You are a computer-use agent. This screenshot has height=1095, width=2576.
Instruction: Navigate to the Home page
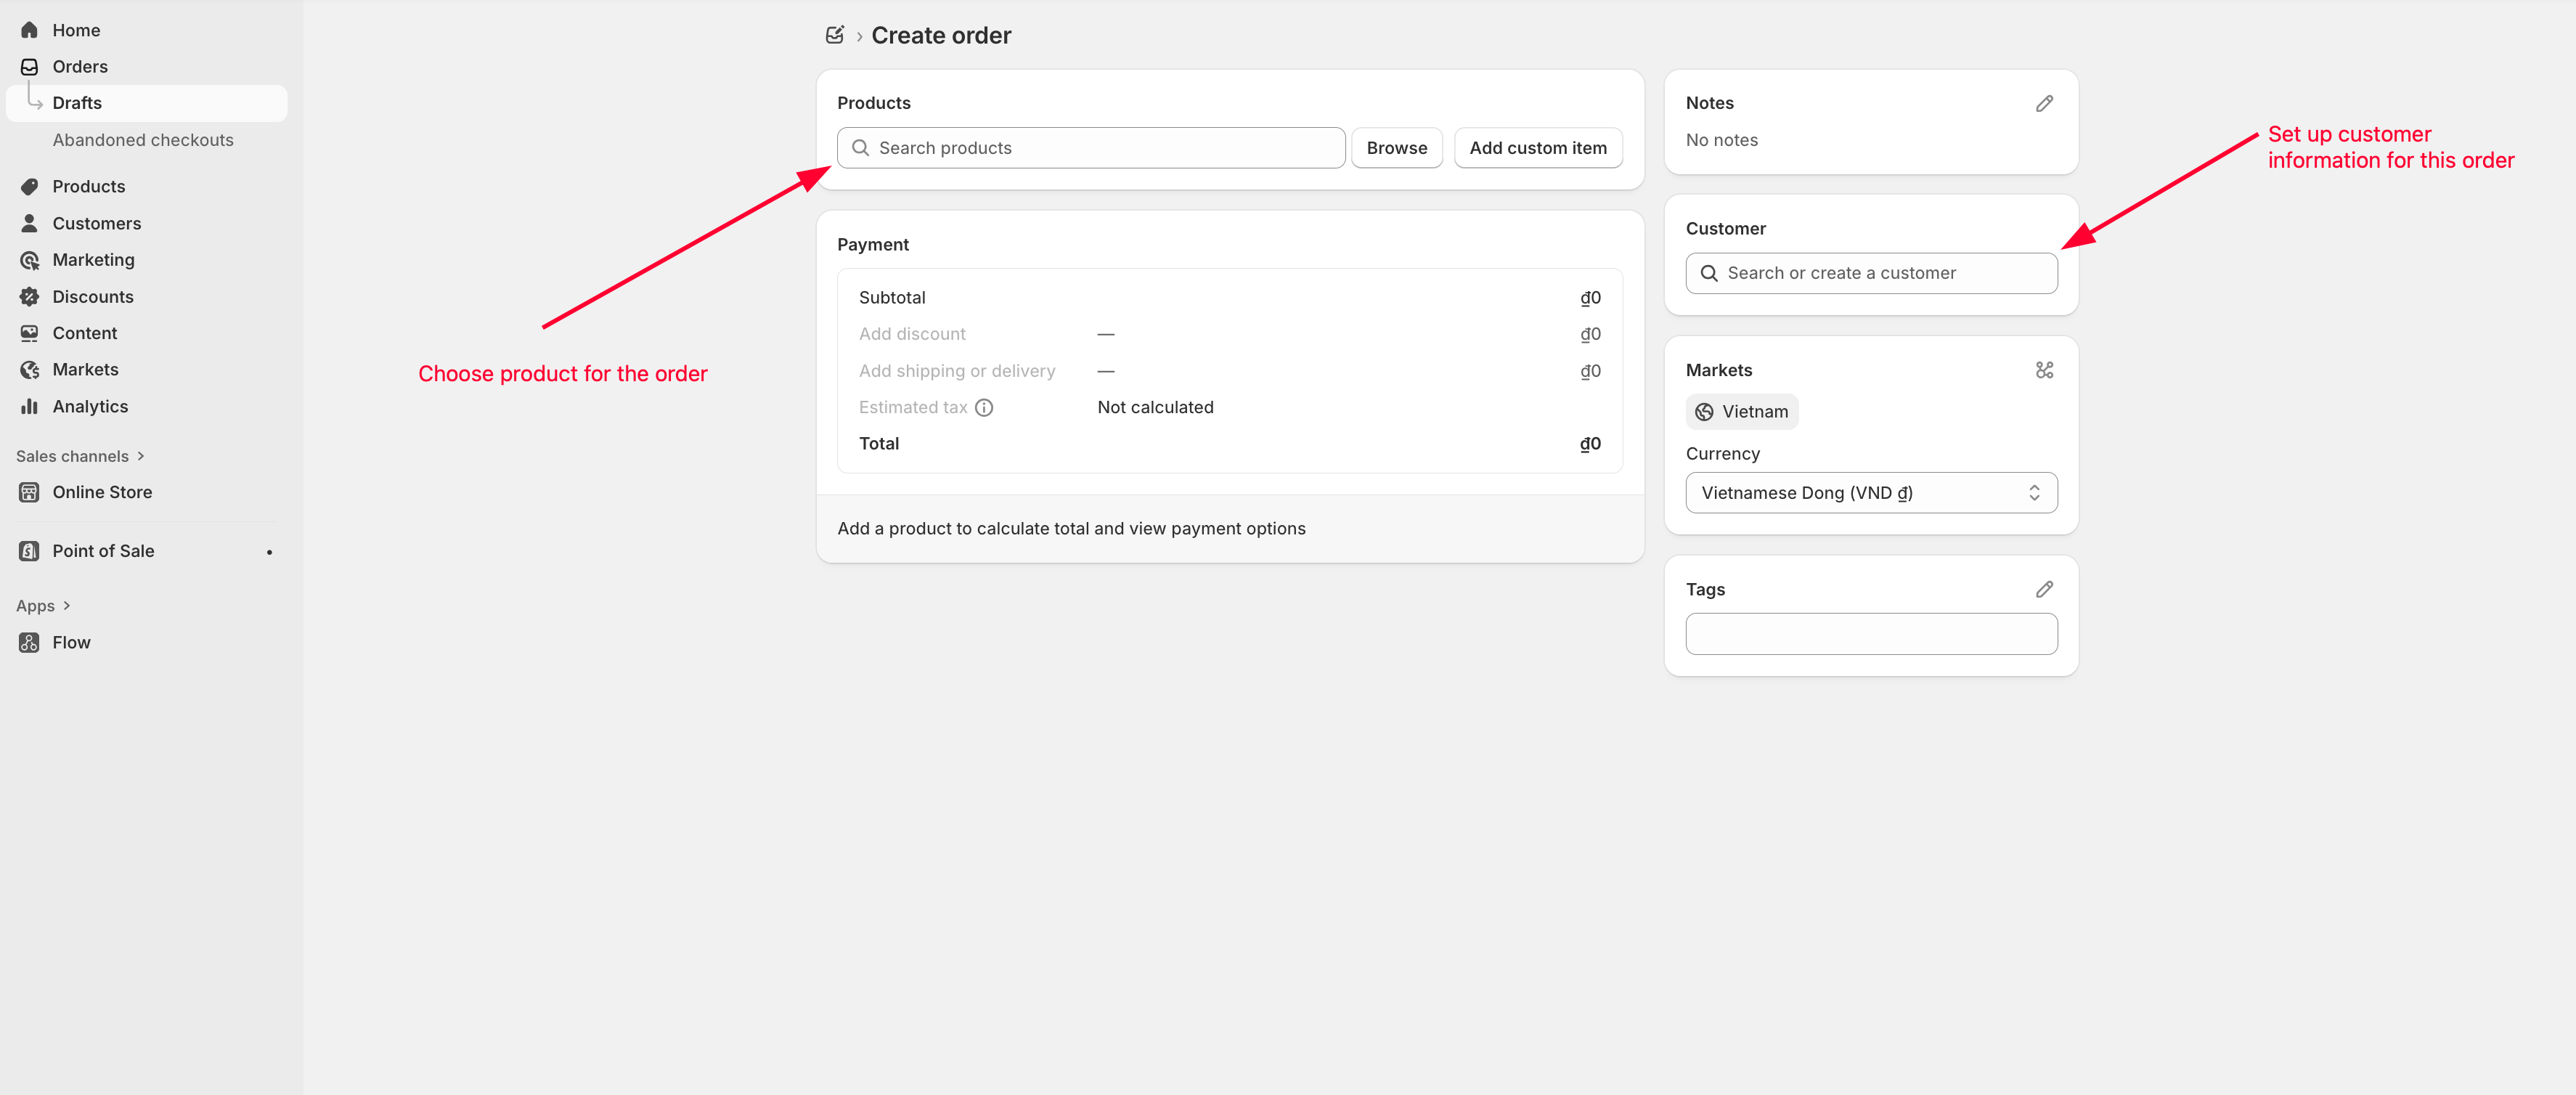point(76,30)
